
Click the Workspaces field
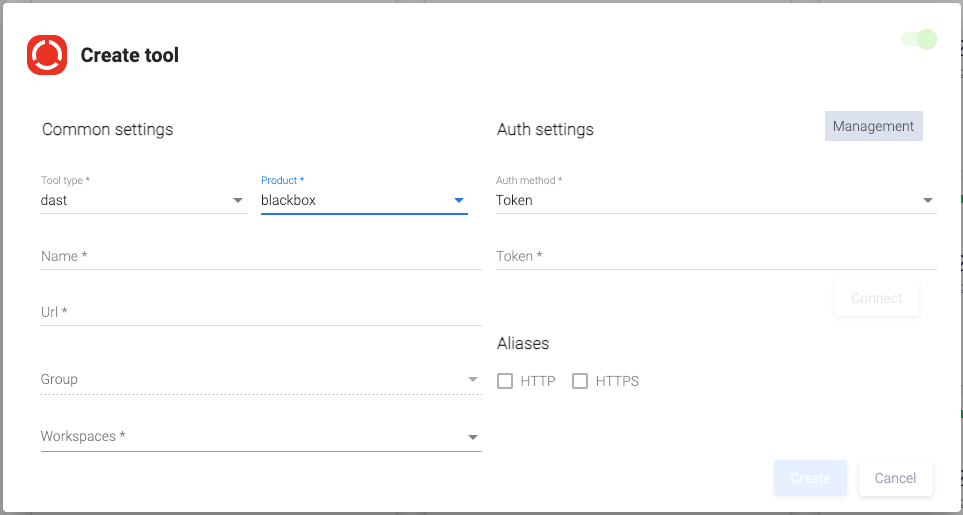click(x=250, y=437)
